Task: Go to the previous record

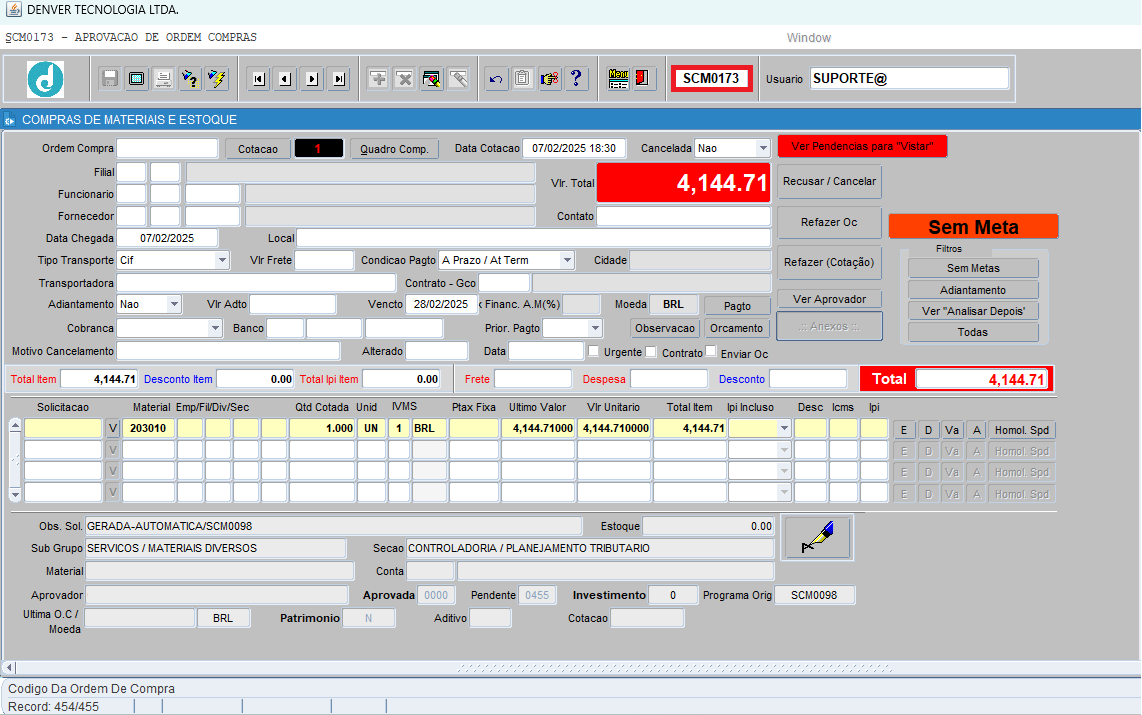Action: pos(286,79)
